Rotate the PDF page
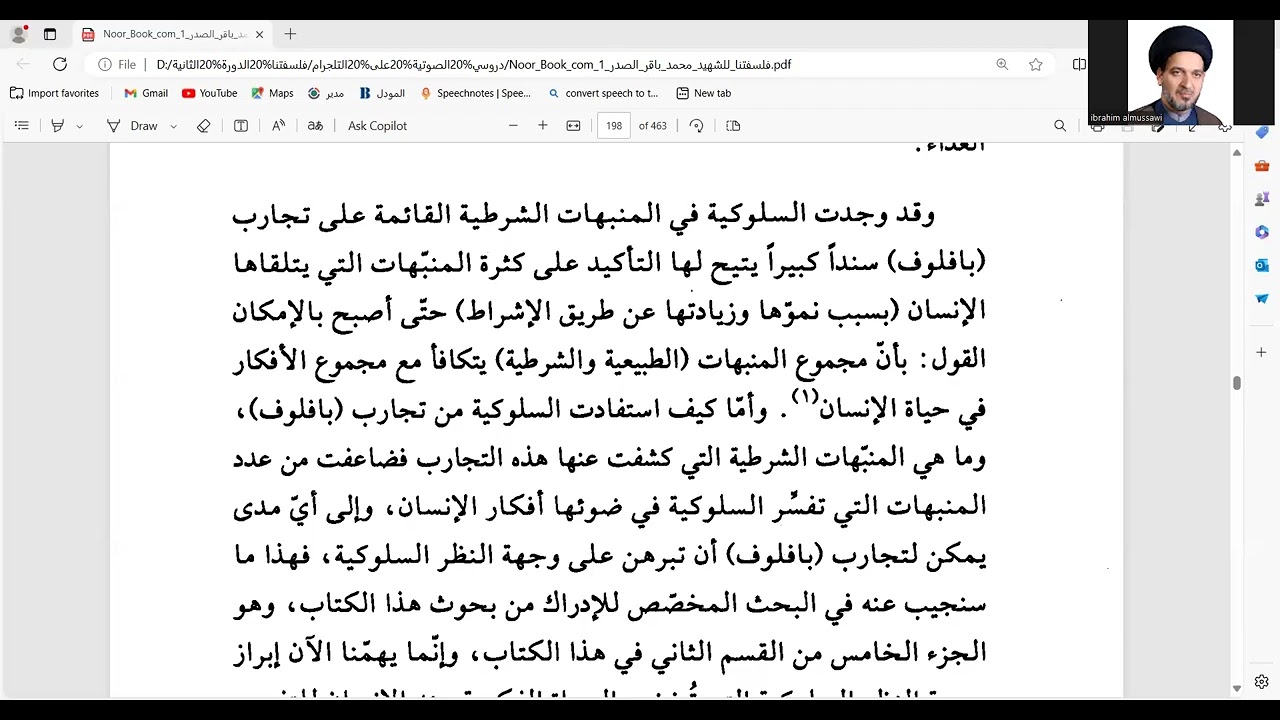 tap(697, 126)
